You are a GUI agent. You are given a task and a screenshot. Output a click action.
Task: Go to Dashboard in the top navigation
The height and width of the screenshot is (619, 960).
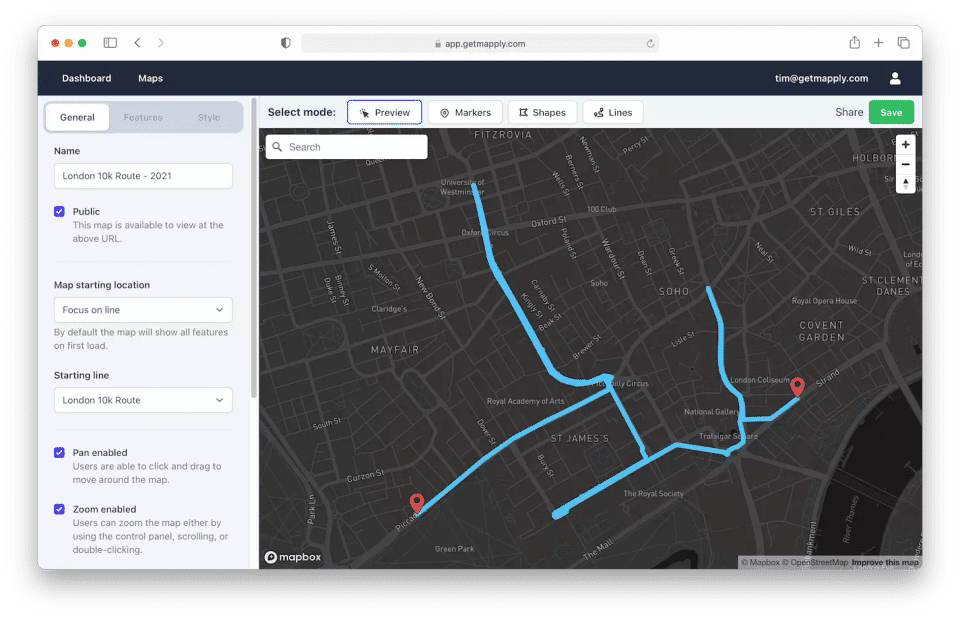(86, 78)
